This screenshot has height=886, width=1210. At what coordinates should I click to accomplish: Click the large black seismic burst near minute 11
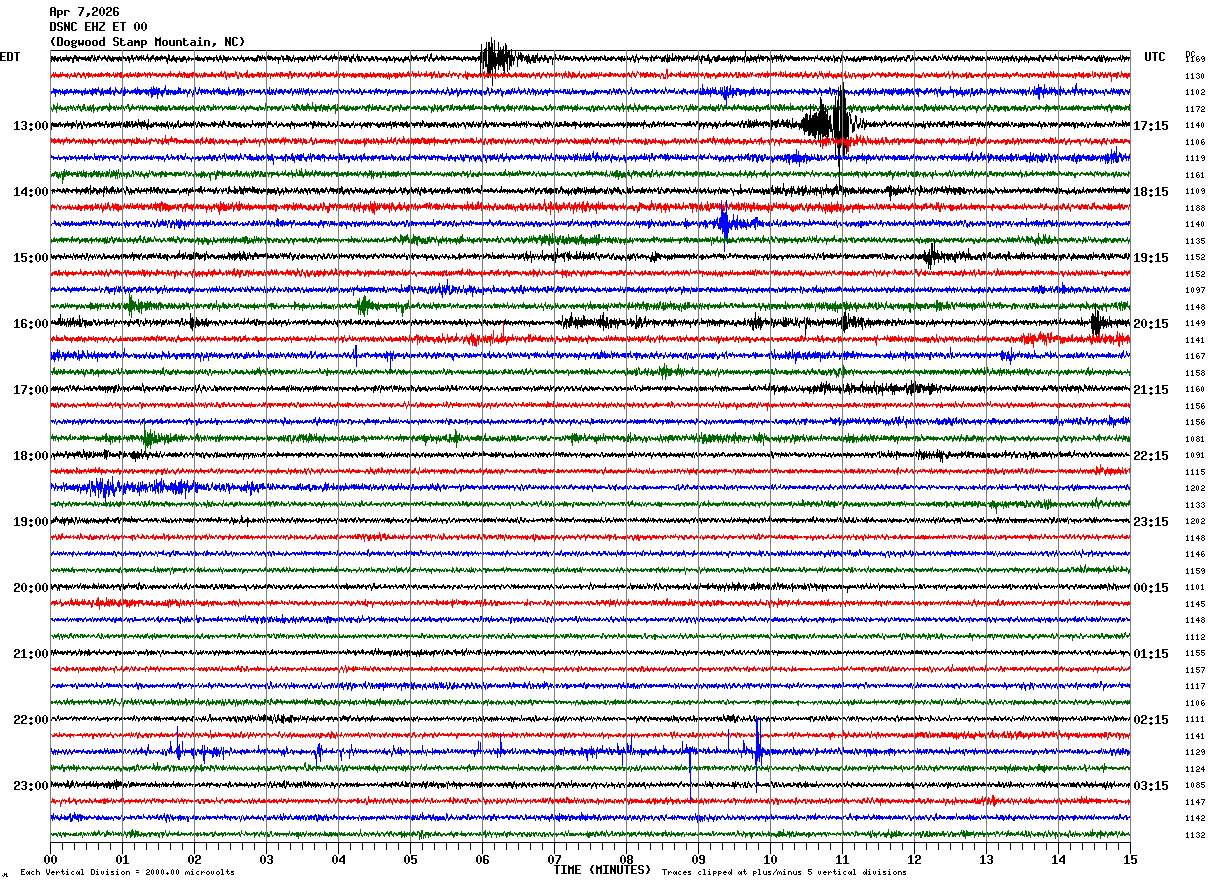829,120
